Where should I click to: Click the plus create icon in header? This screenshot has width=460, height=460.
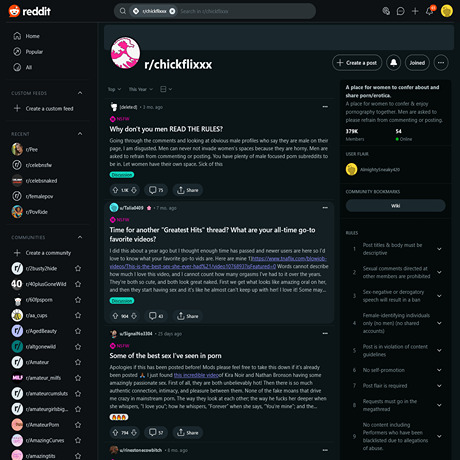tap(415, 11)
